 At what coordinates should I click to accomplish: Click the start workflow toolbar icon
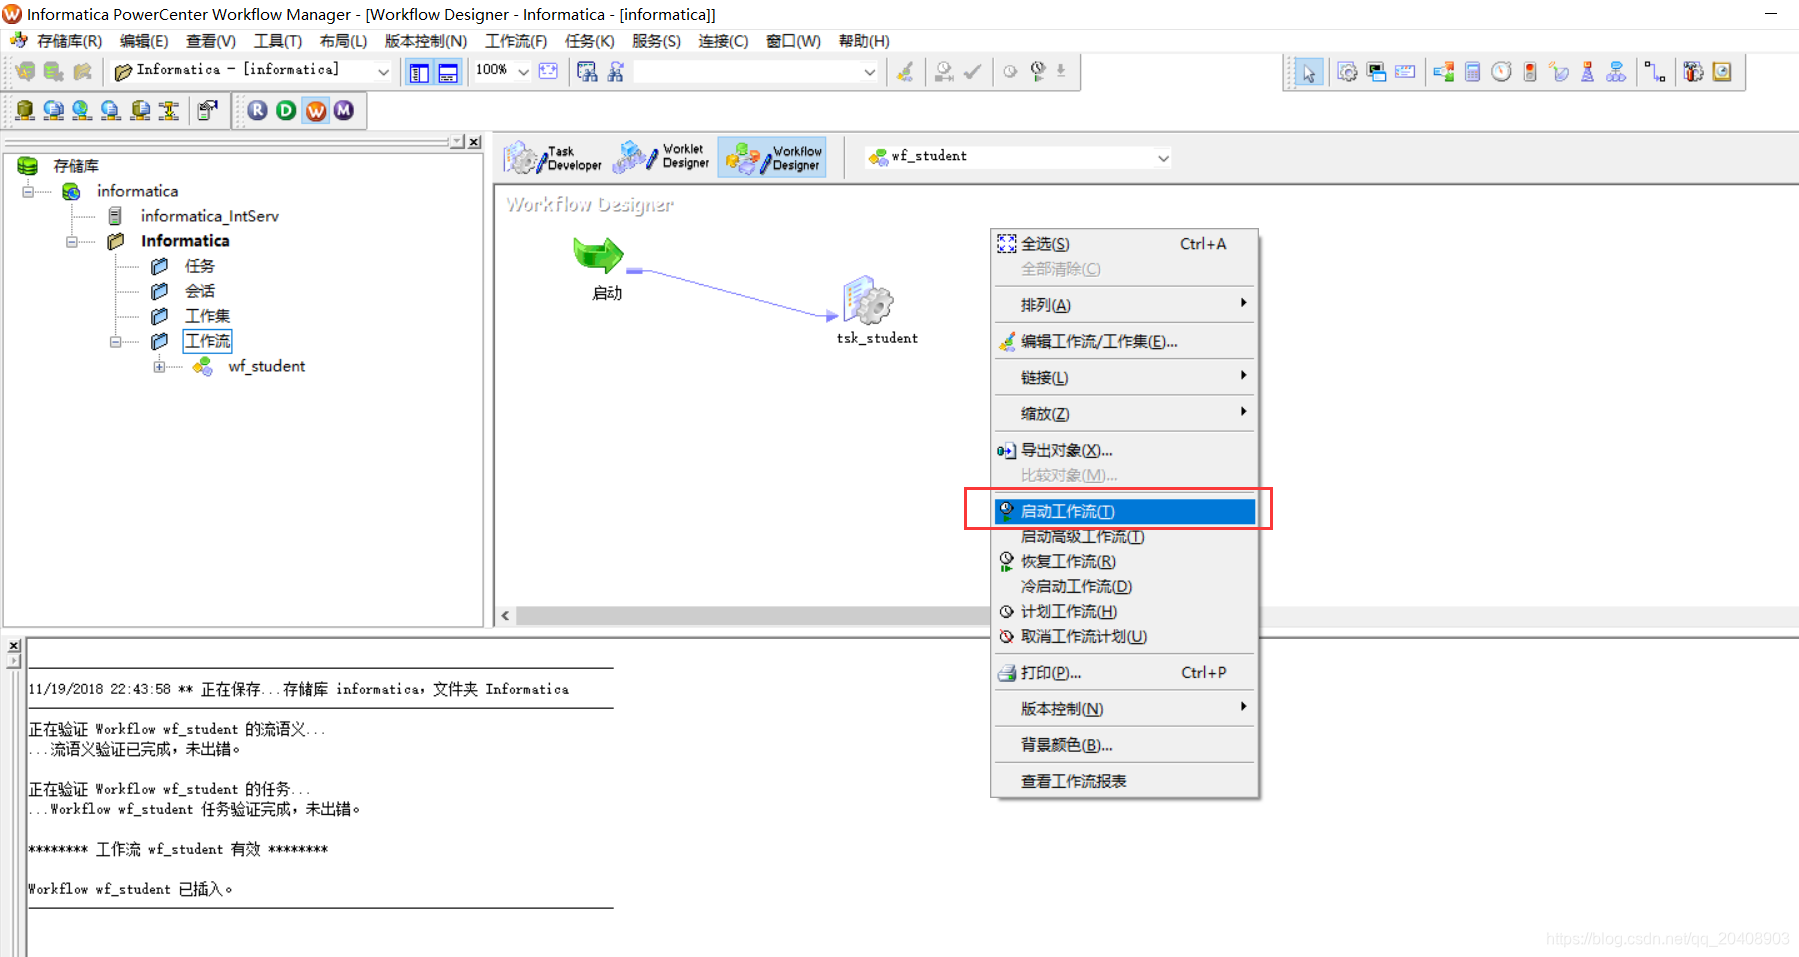pos(1038,72)
